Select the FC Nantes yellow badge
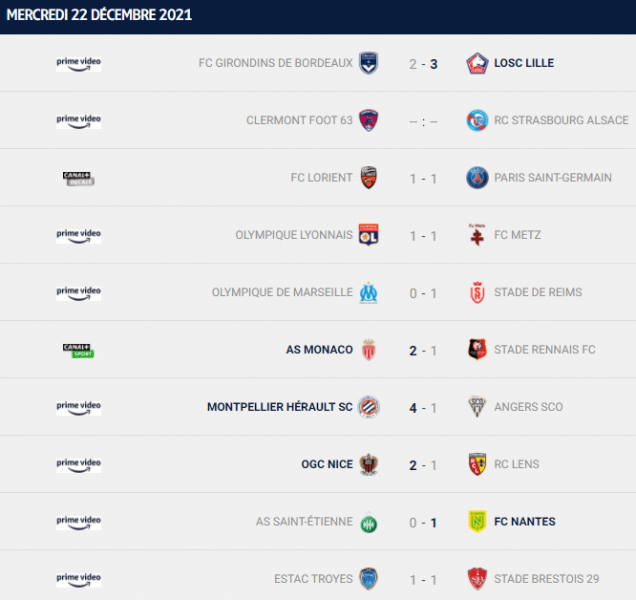The image size is (636, 600). pyautogui.click(x=477, y=521)
